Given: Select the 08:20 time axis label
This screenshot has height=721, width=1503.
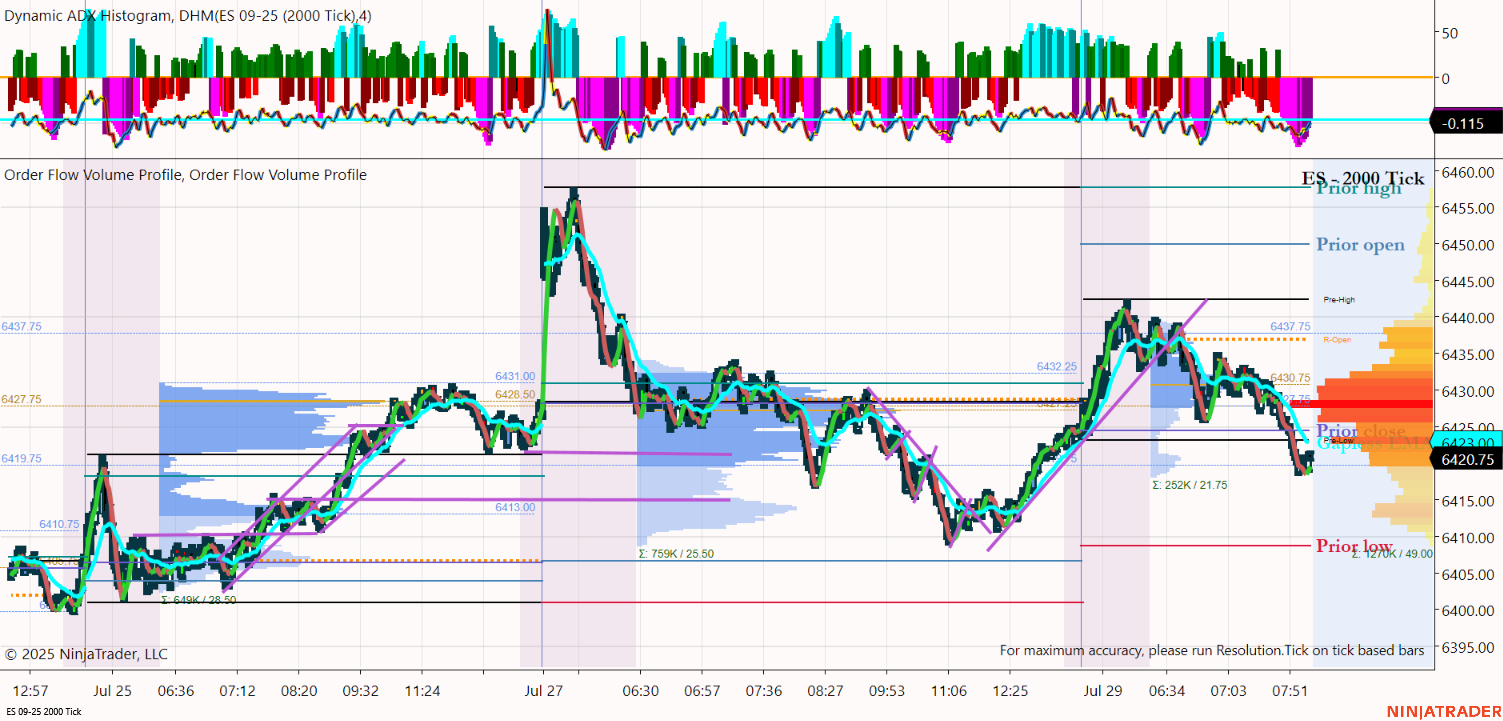Looking at the screenshot, I should (299, 691).
